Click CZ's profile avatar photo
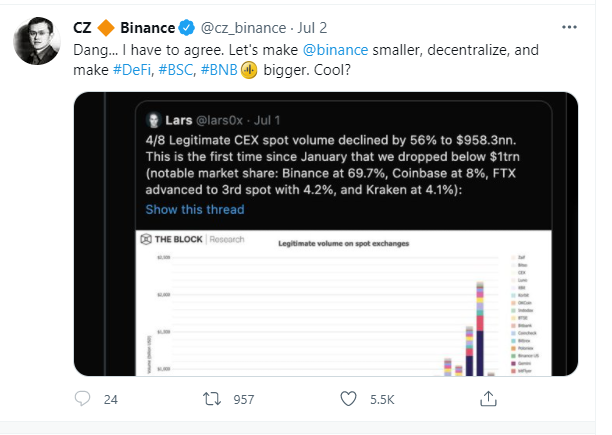 coord(37,41)
